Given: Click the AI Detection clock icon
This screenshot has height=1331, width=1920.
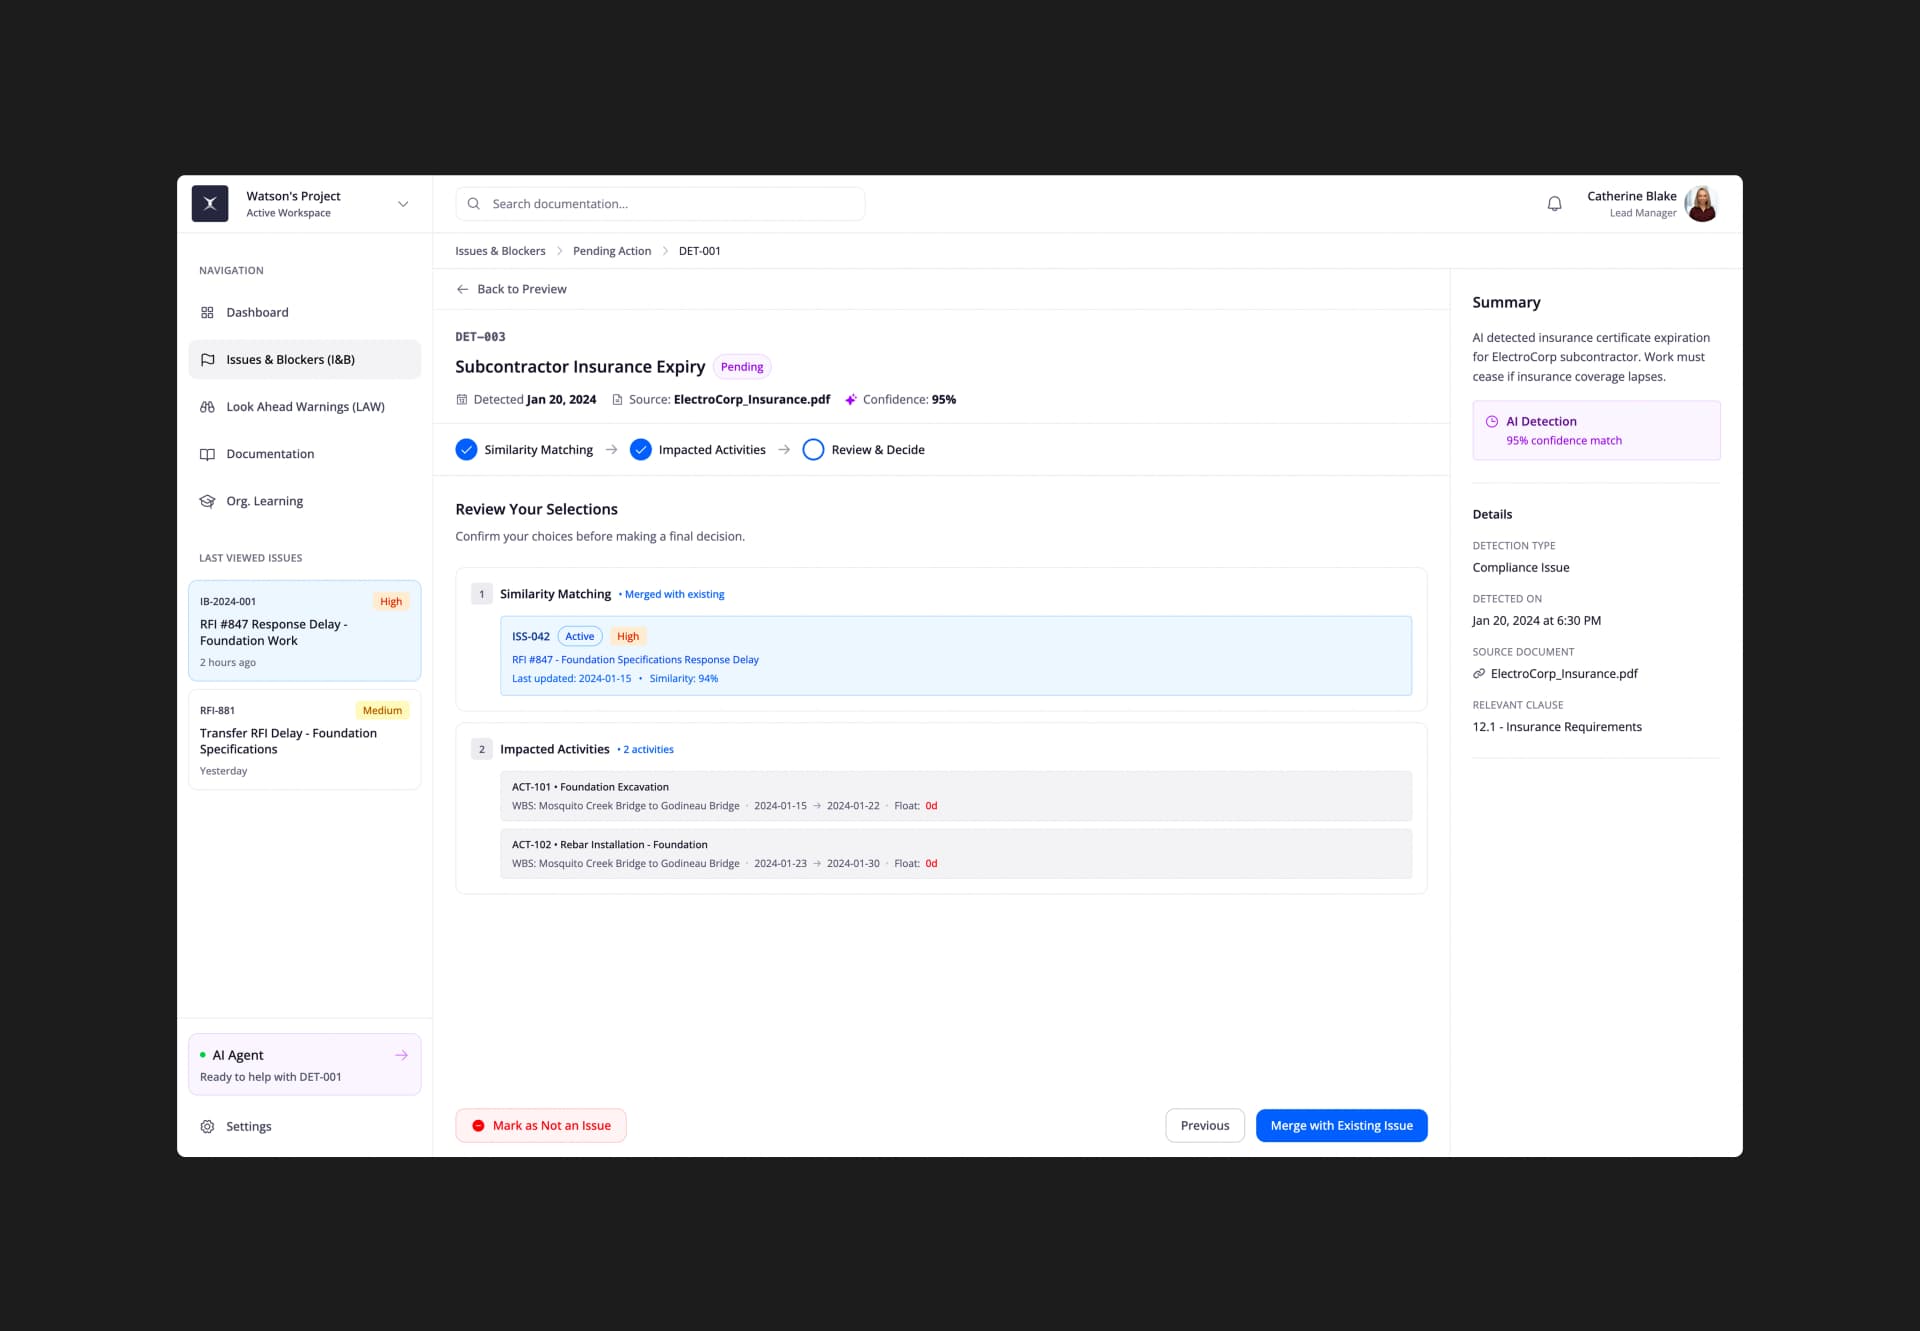Looking at the screenshot, I should (1492, 422).
